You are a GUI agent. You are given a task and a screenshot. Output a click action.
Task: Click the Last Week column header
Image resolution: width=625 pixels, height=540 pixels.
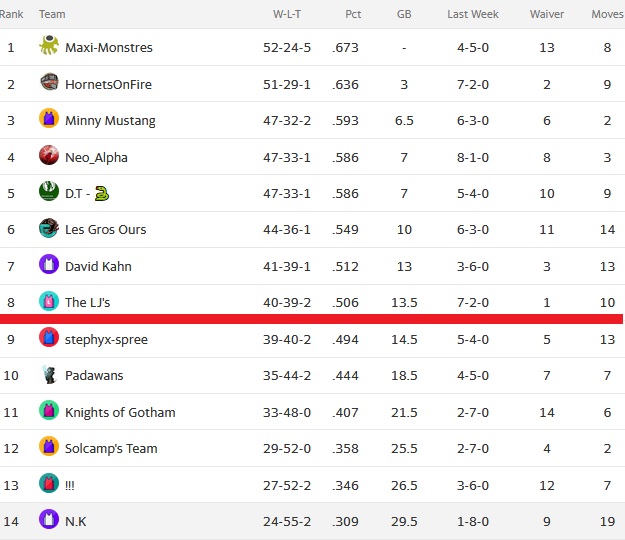pos(473,14)
